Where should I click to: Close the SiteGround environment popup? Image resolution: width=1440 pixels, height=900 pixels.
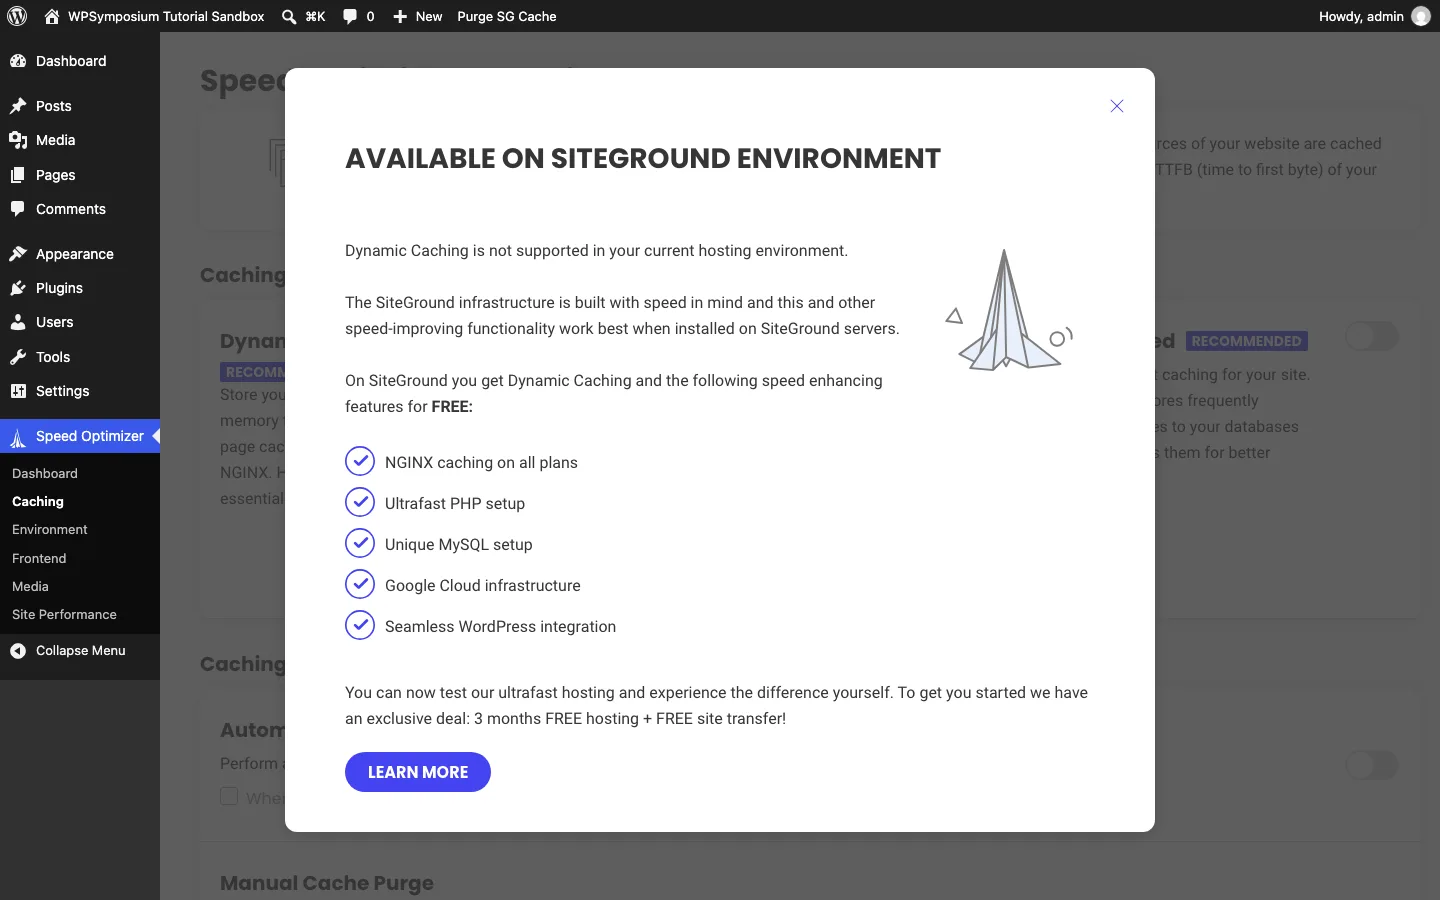click(x=1117, y=106)
